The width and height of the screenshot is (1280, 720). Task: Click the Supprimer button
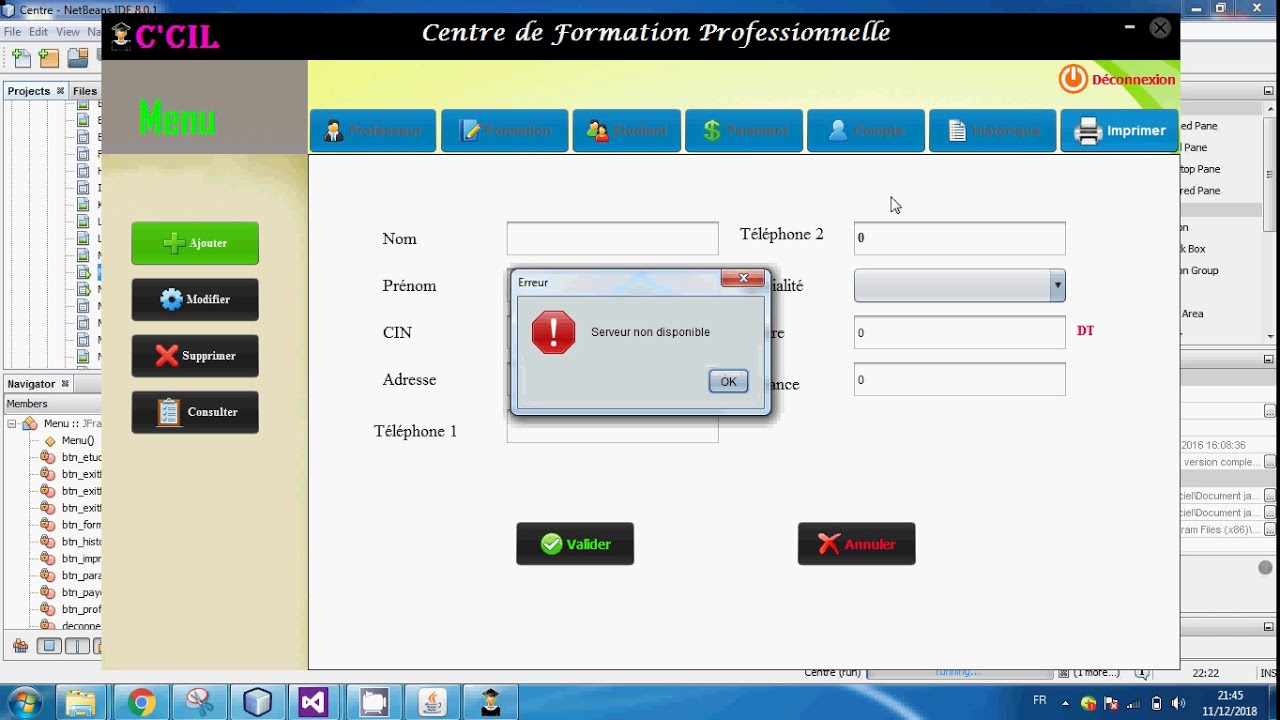(x=195, y=355)
